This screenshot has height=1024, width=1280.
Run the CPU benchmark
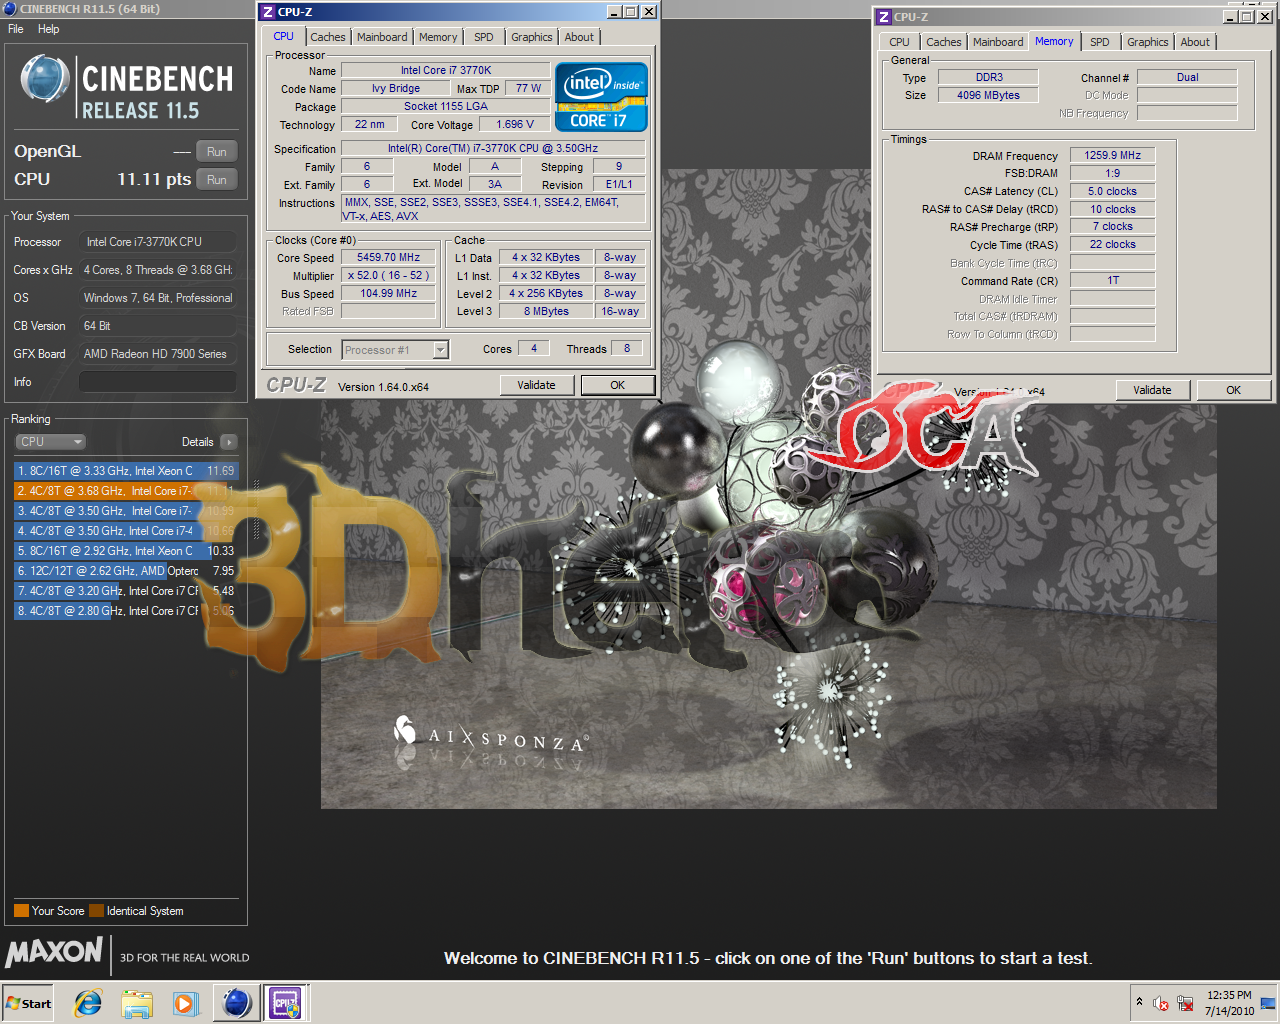pos(217,180)
